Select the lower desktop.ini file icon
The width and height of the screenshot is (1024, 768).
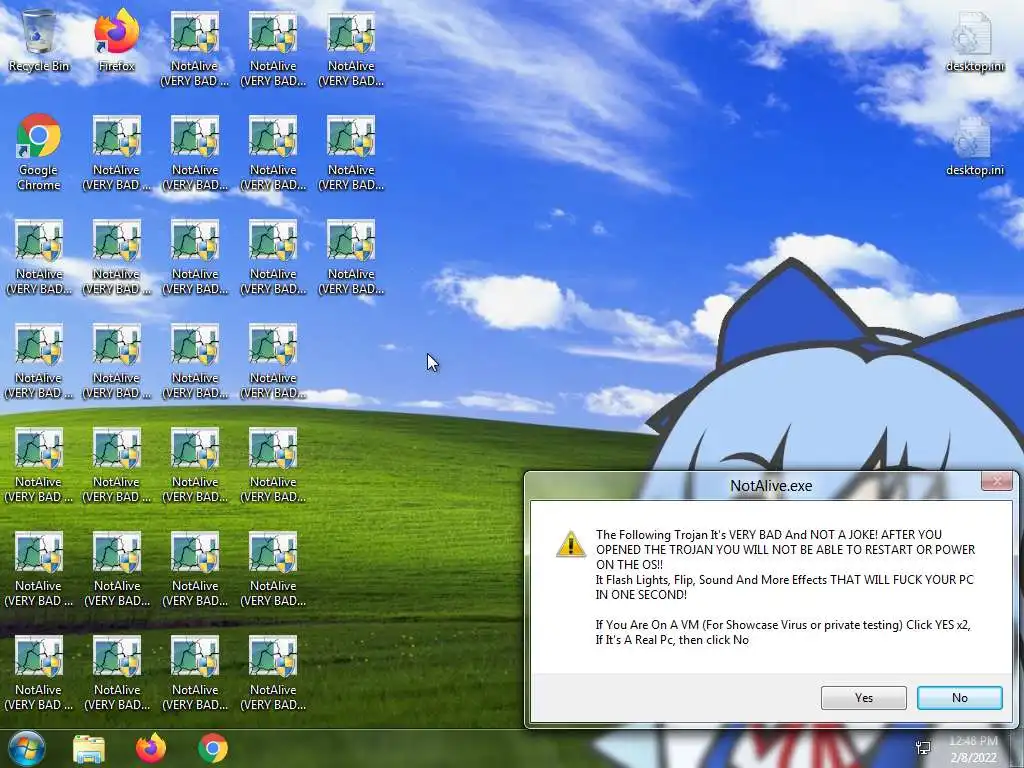[x=974, y=146]
